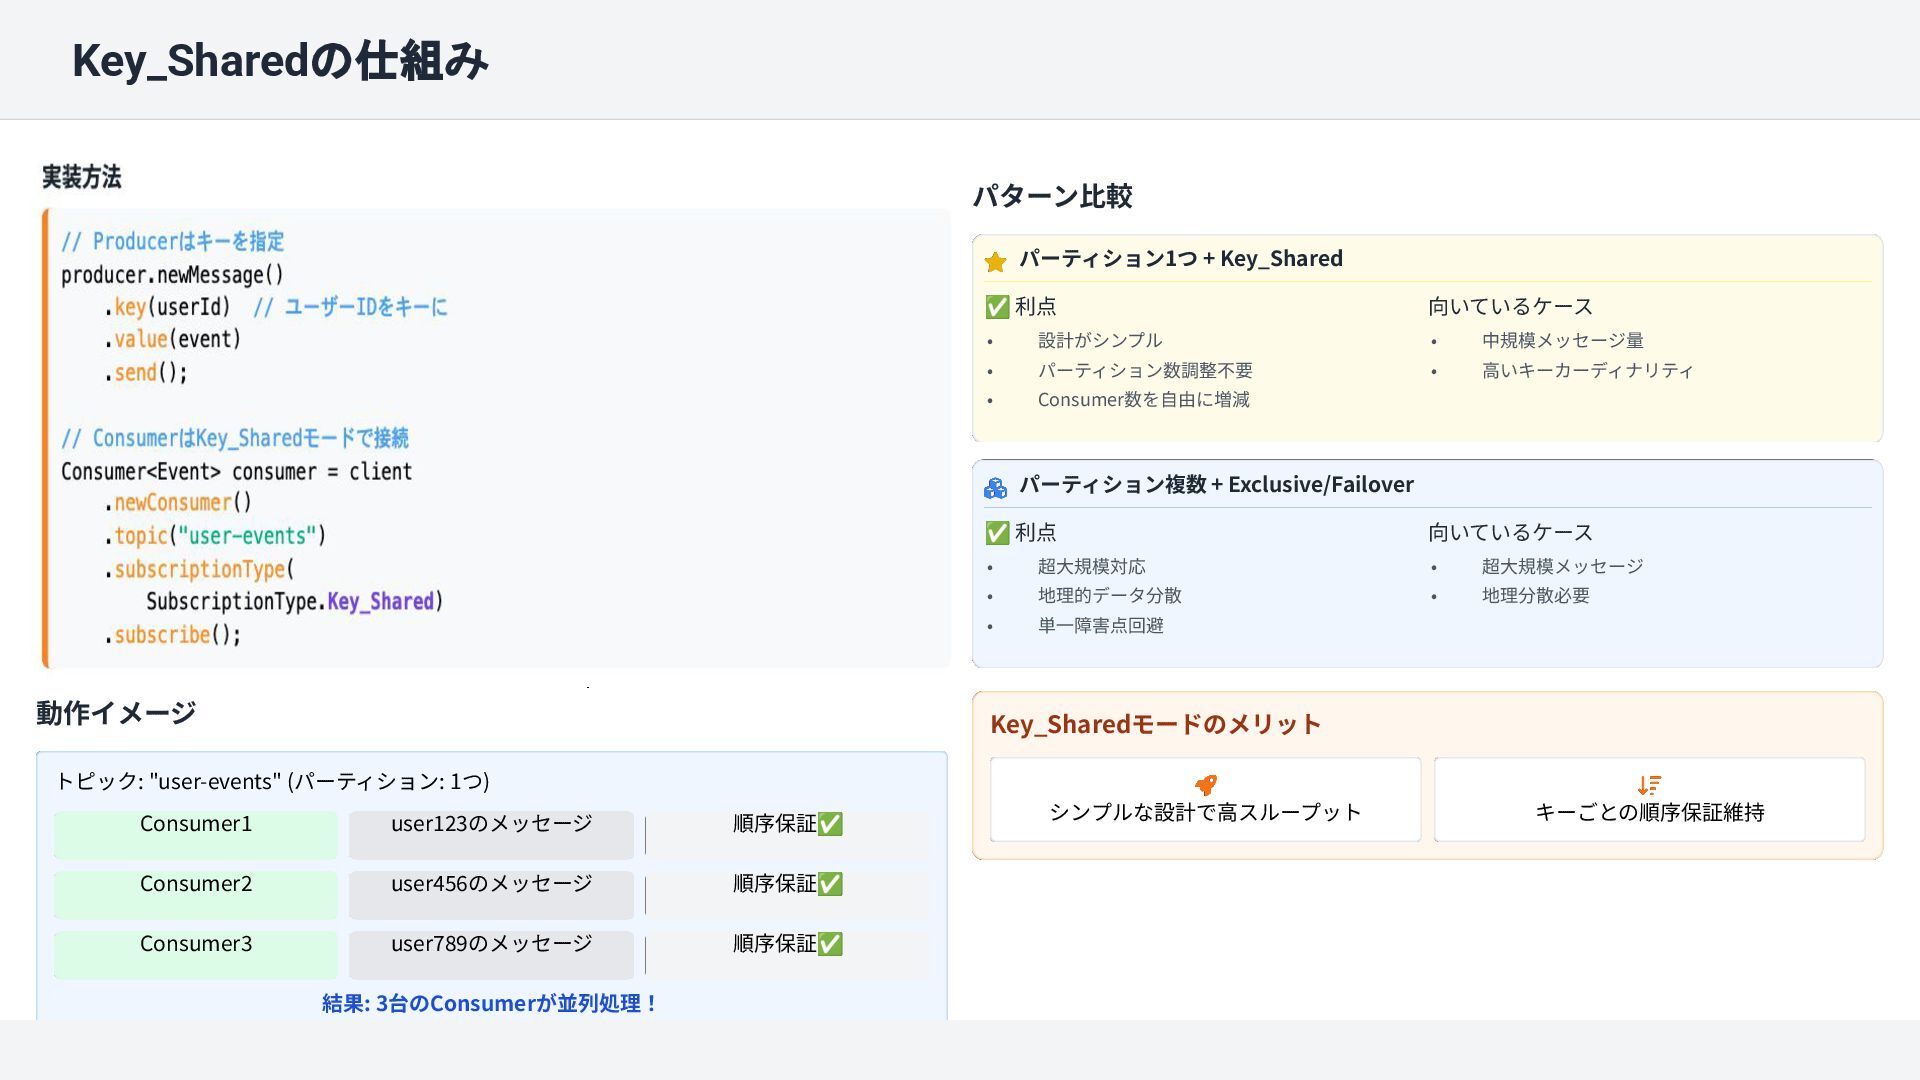Click checkmark in Consumer1 順序保証 row
The height and width of the screenshot is (1080, 1920).
(830, 824)
